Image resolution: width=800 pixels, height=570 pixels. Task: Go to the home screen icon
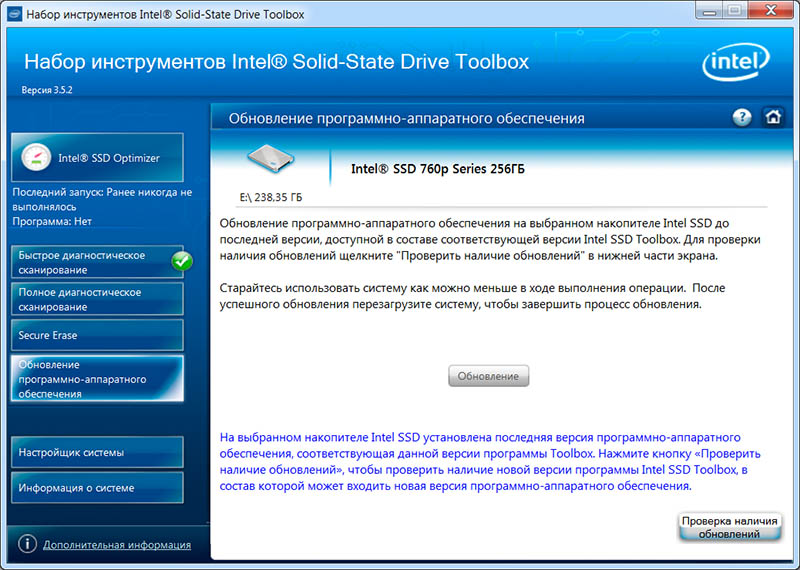pyautogui.click(x=773, y=117)
